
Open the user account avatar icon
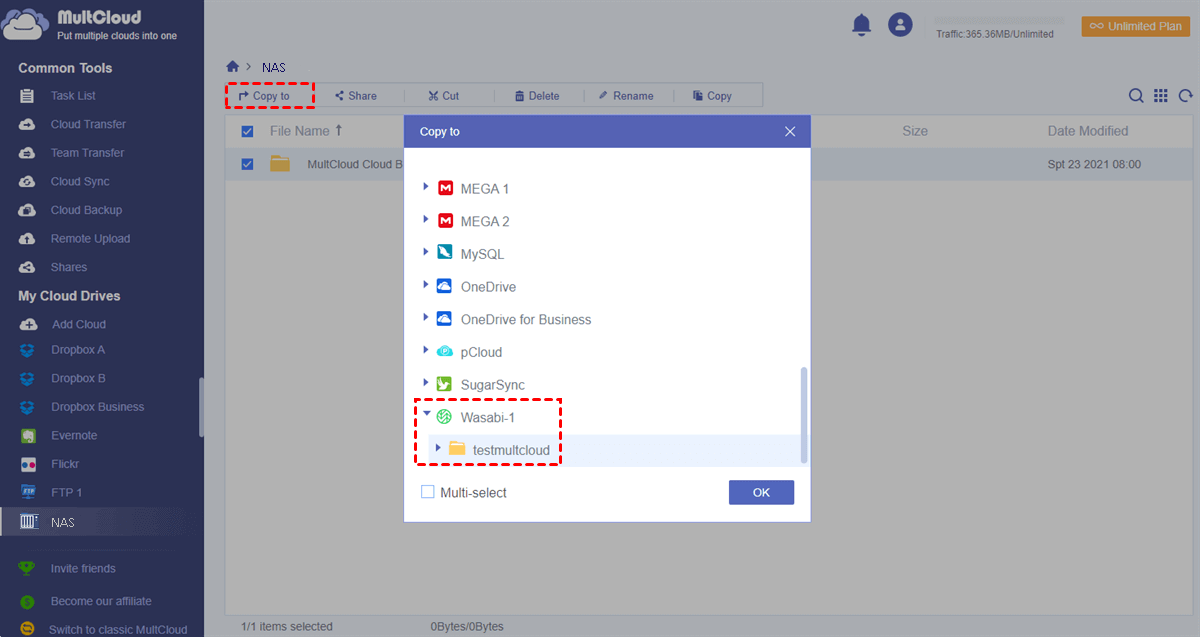pos(901,25)
